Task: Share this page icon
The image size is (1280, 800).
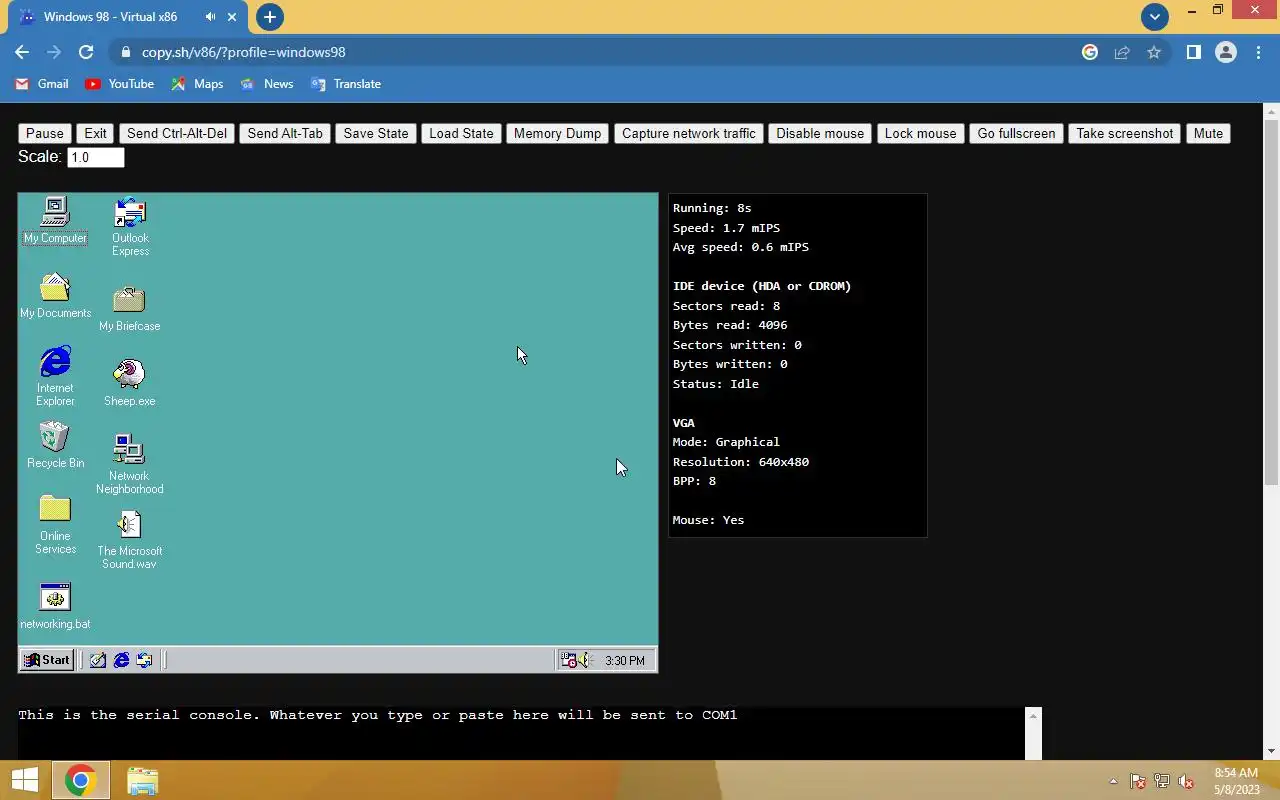Action: coord(1122,52)
